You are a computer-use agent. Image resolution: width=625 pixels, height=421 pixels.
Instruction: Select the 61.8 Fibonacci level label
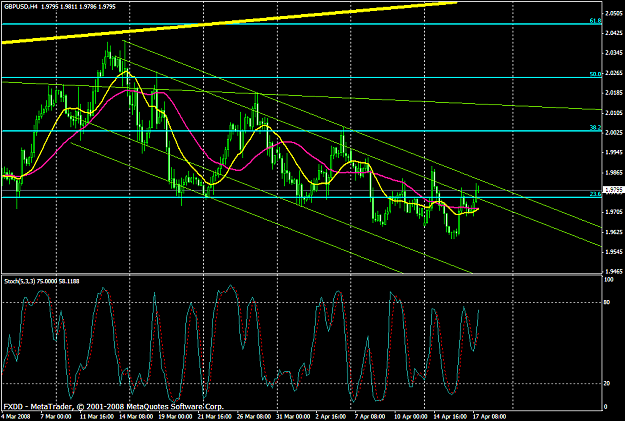[595, 21]
